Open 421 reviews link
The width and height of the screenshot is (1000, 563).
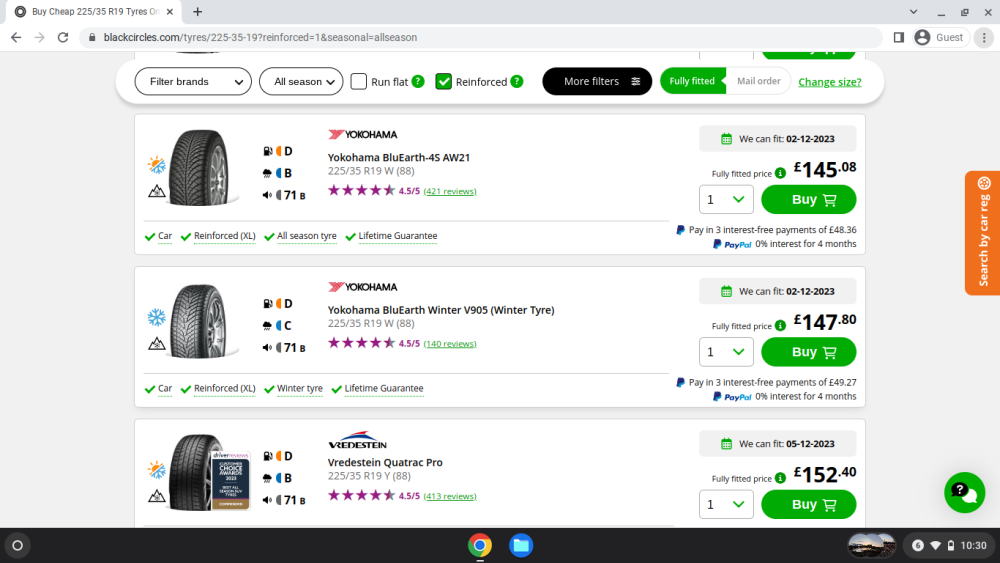pos(450,191)
